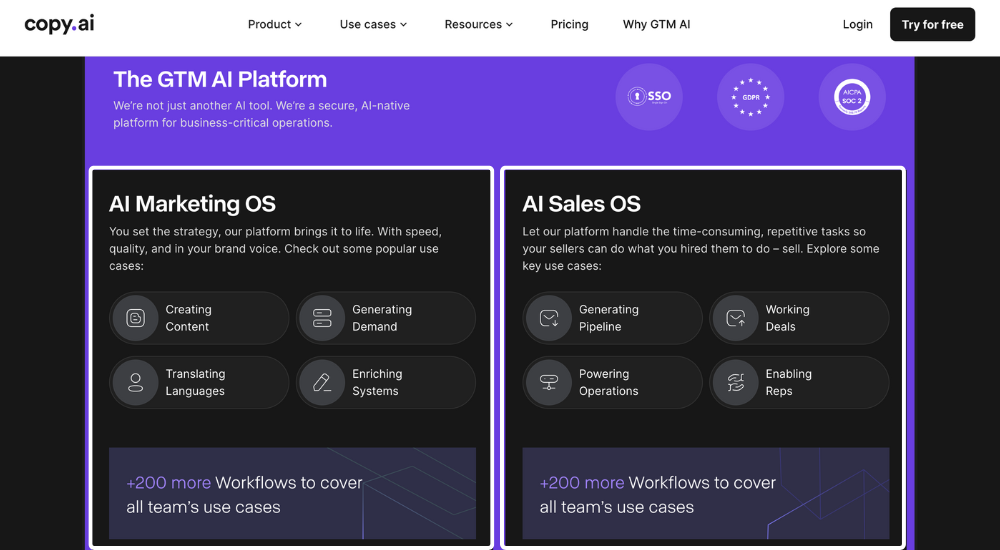Open the Powering Operations use case
Image resolution: width=1000 pixels, height=550 pixels.
point(612,382)
